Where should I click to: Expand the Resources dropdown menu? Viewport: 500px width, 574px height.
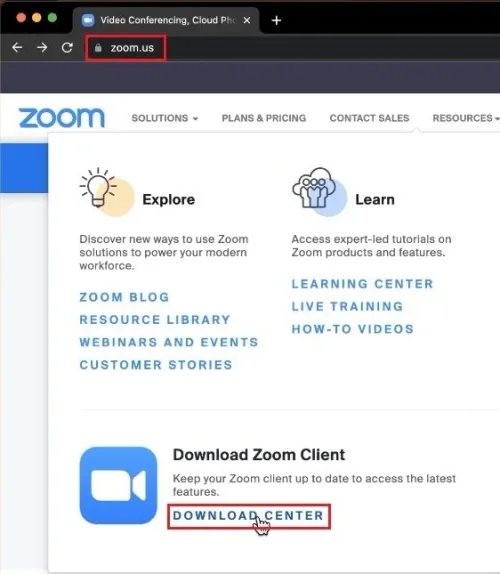pyautogui.click(x=466, y=118)
